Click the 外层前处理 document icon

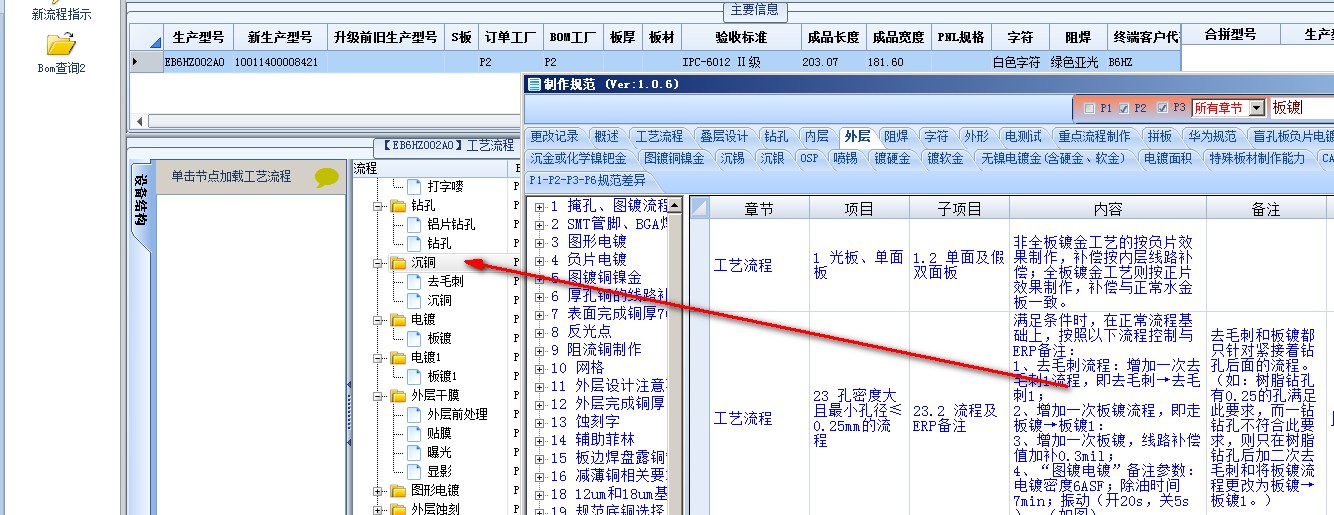tap(414, 415)
